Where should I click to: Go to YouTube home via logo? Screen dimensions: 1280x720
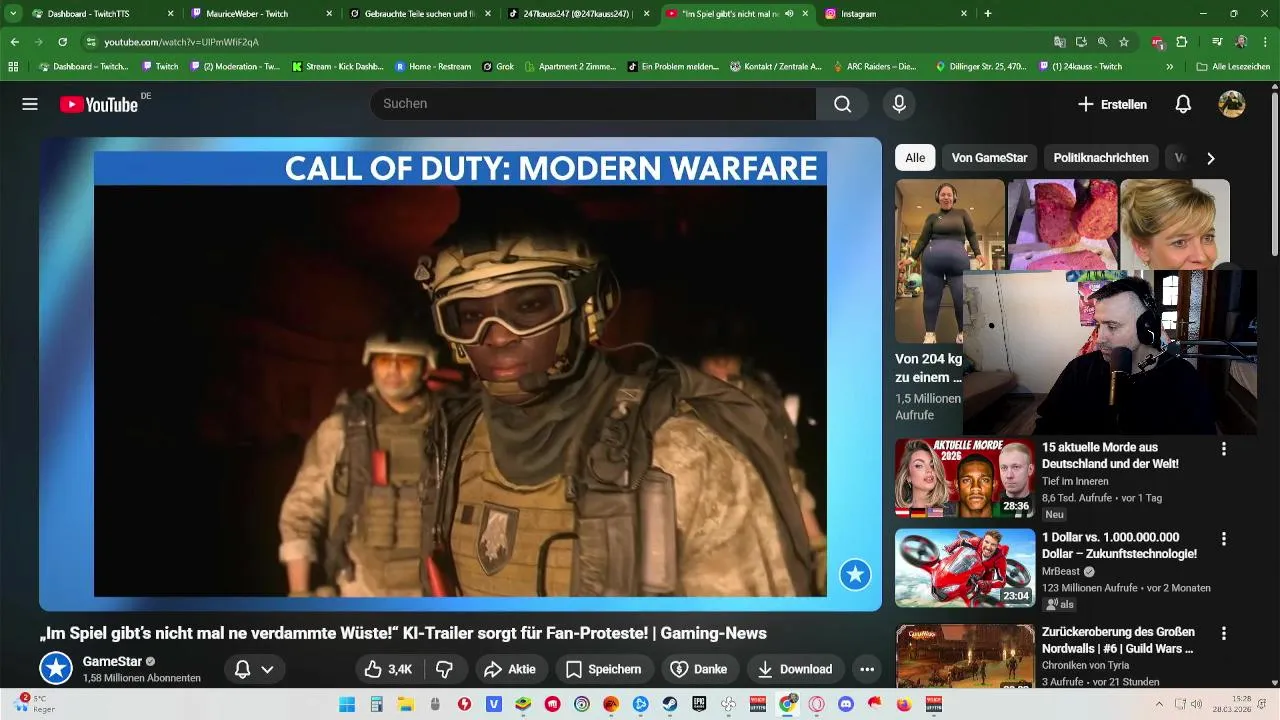pos(99,104)
